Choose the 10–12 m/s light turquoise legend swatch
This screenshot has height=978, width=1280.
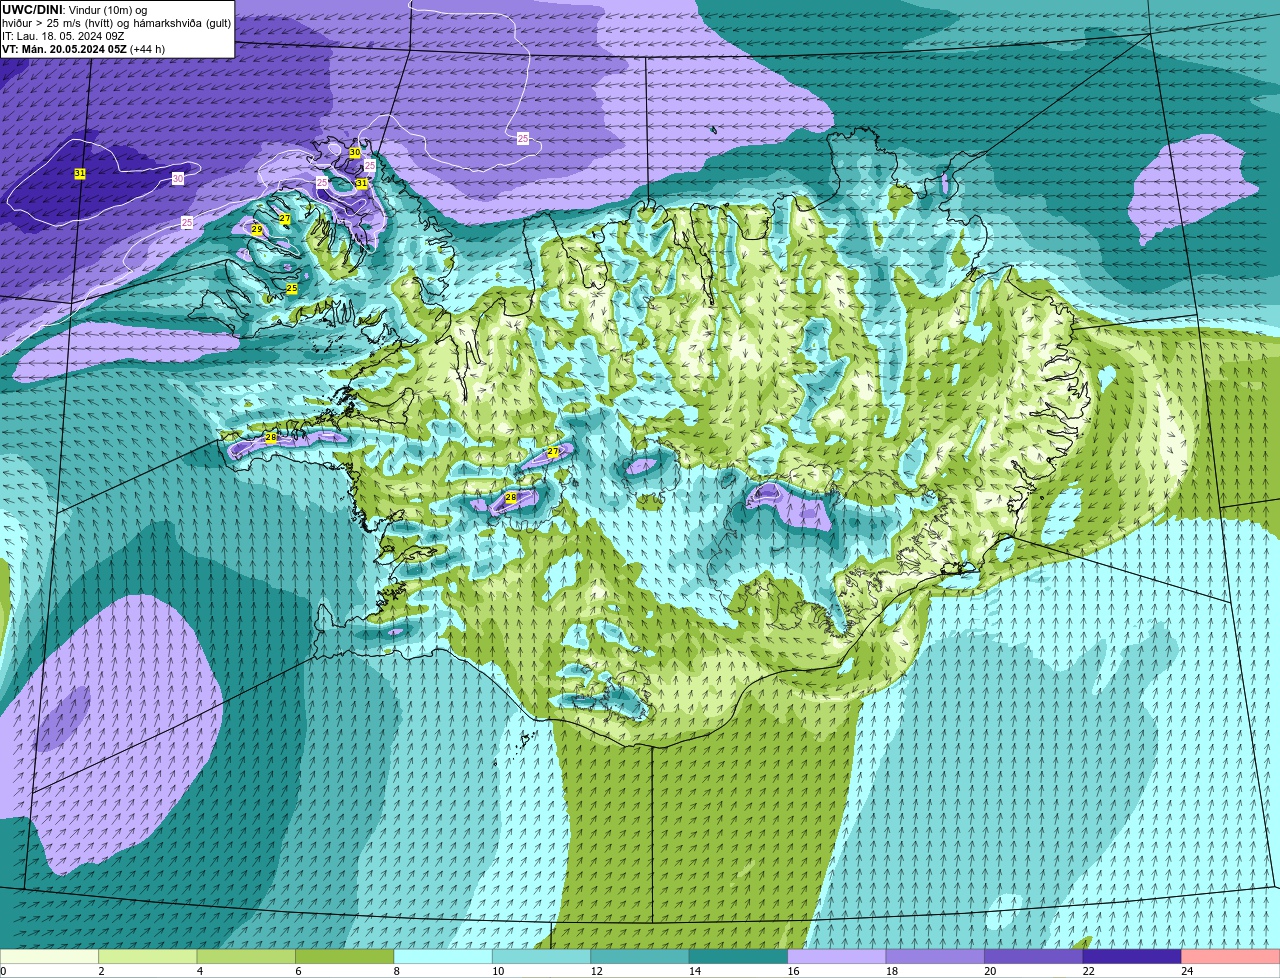542,957
